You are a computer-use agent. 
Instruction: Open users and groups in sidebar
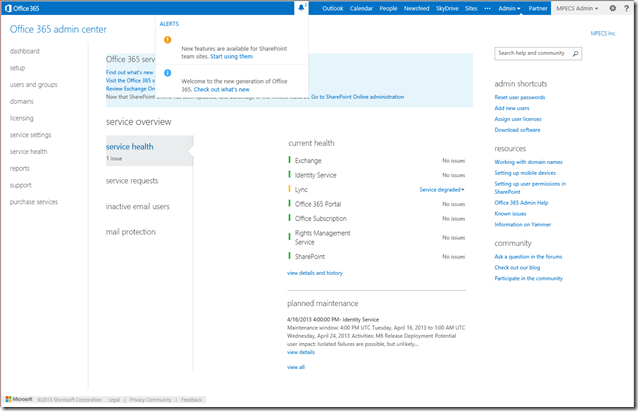34,85
